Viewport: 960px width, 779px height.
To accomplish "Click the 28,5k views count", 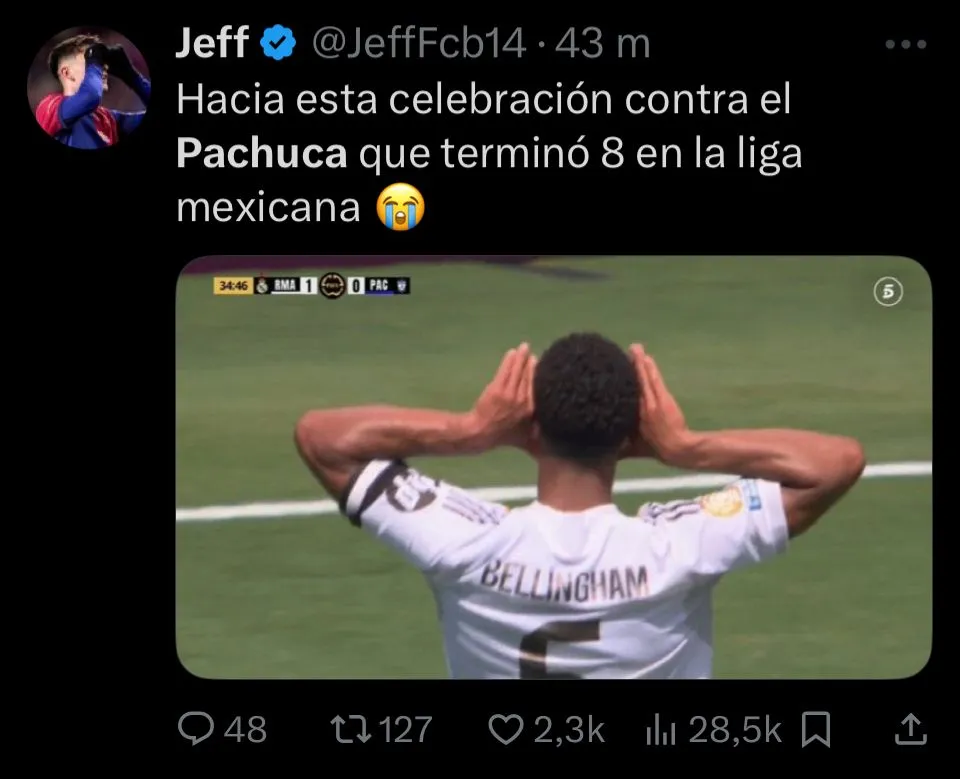I will [x=735, y=730].
